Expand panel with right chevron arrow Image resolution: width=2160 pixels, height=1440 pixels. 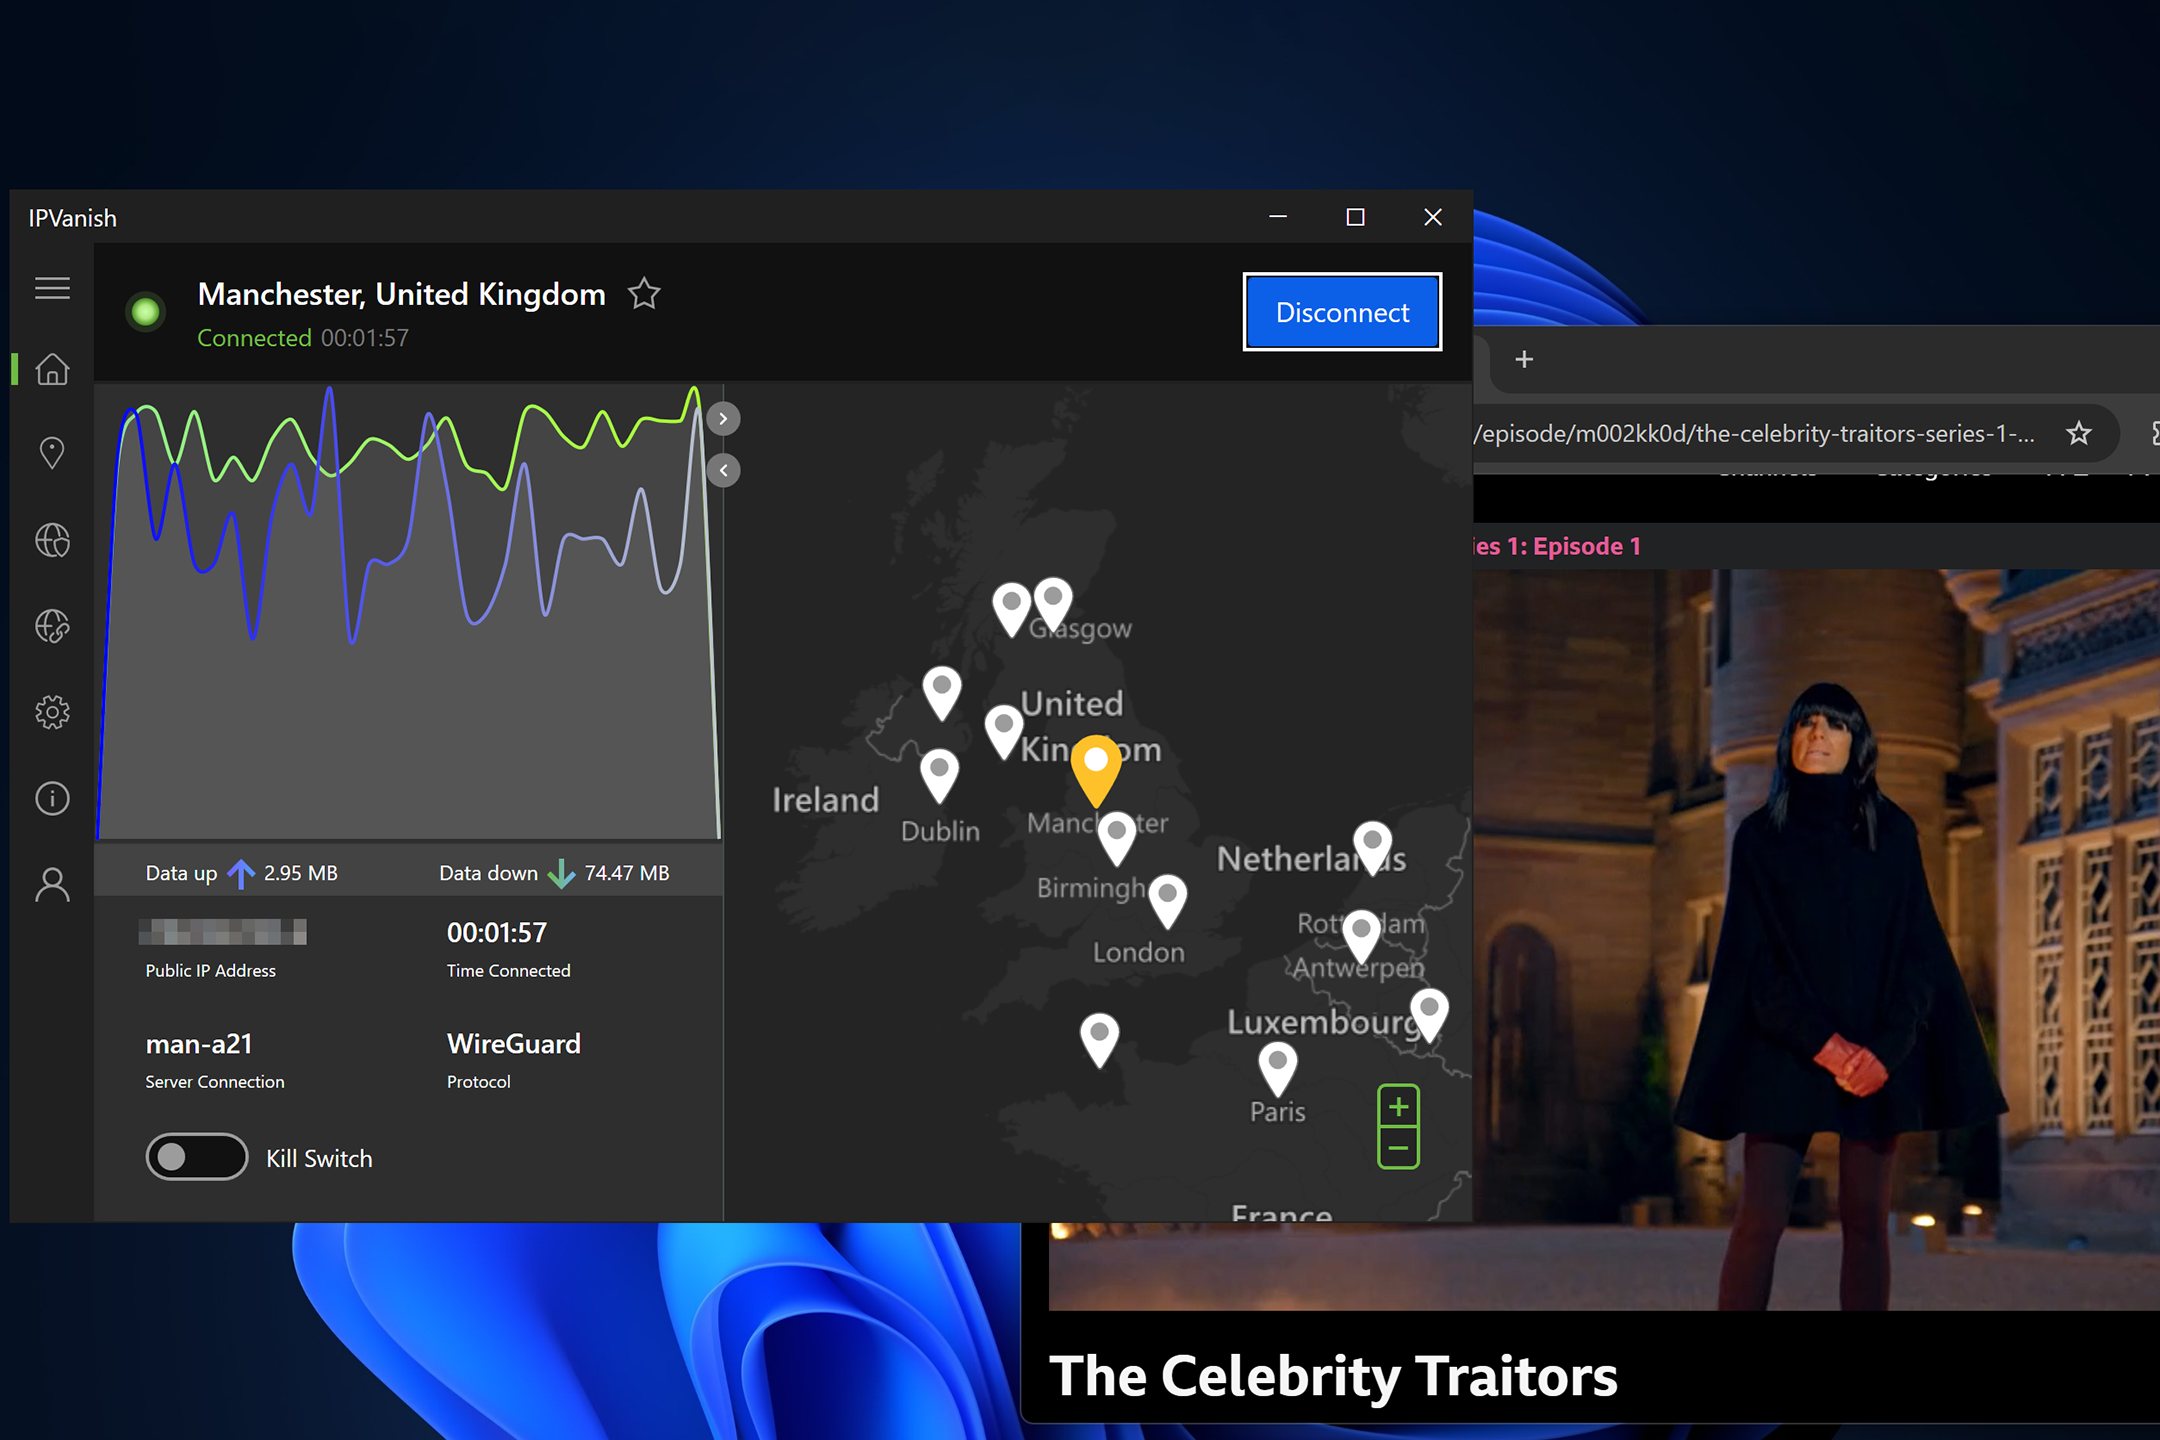point(723,418)
